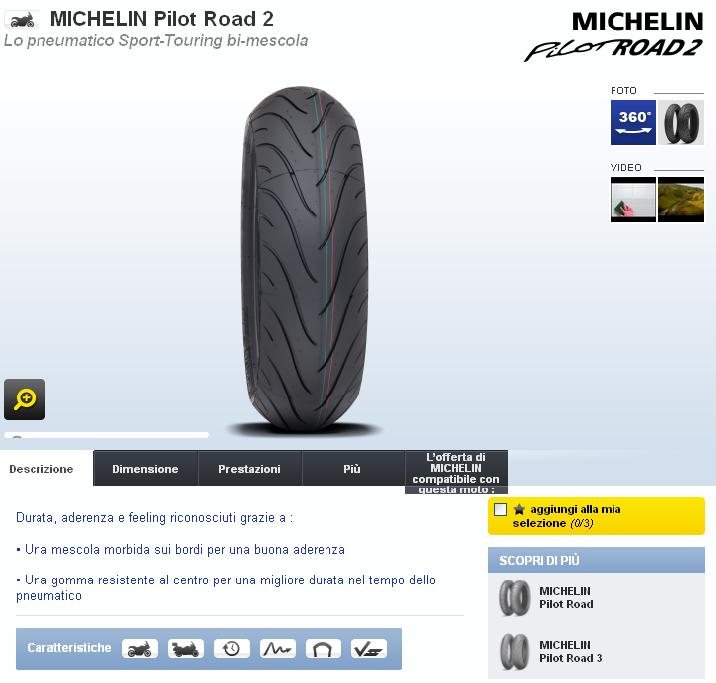This screenshot has height=683, width=716.
Task: Open the MICHELIN Pilot Road 3 link
Action: pos(571,651)
